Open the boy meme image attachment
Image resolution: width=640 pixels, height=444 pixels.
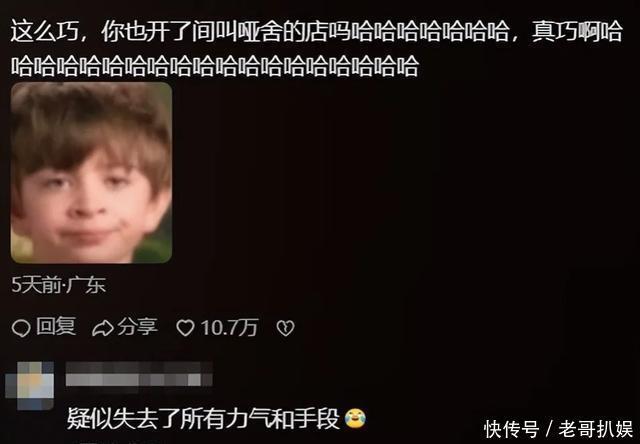91,173
